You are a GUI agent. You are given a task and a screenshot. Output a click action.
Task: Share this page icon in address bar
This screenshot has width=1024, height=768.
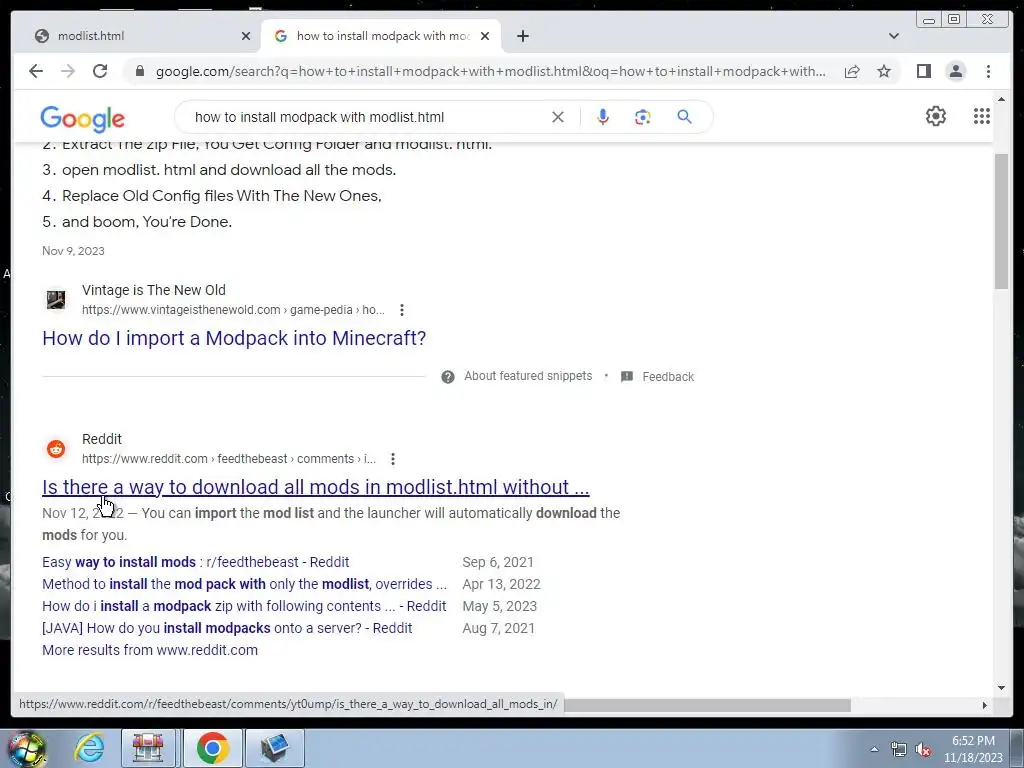click(852, 71)
